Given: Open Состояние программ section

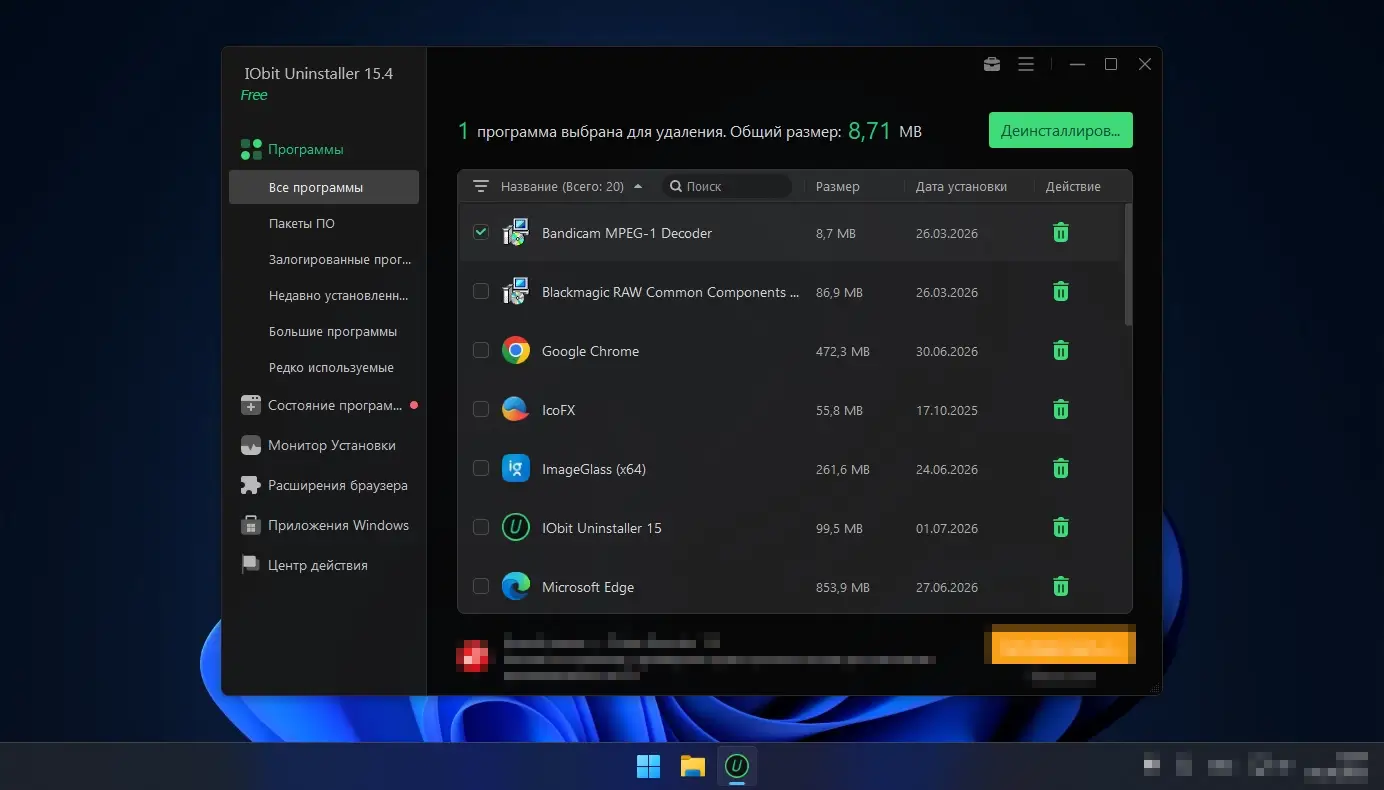Looking at the screenshot, I should 335,406.
